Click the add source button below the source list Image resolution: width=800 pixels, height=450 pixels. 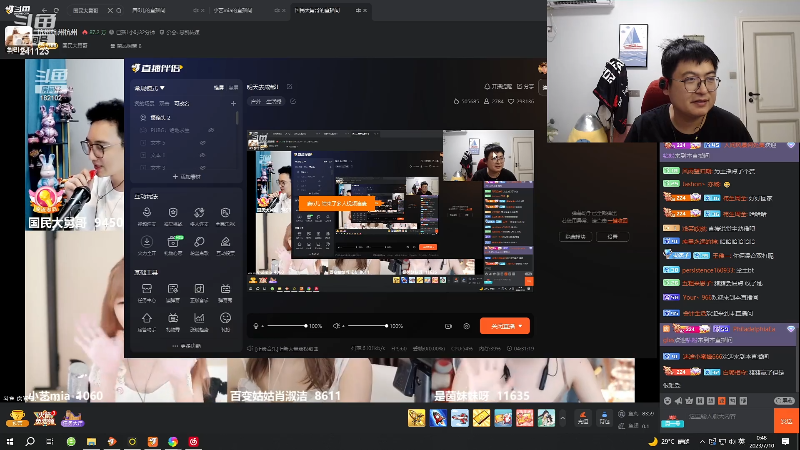187,177
